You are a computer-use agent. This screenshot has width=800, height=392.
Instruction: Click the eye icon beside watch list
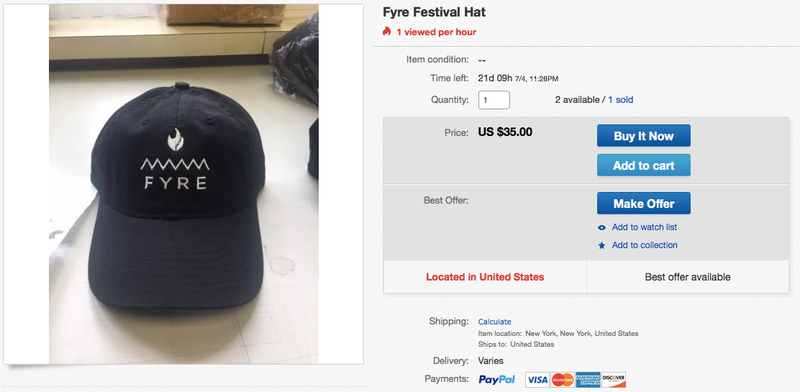click(602, 228)
